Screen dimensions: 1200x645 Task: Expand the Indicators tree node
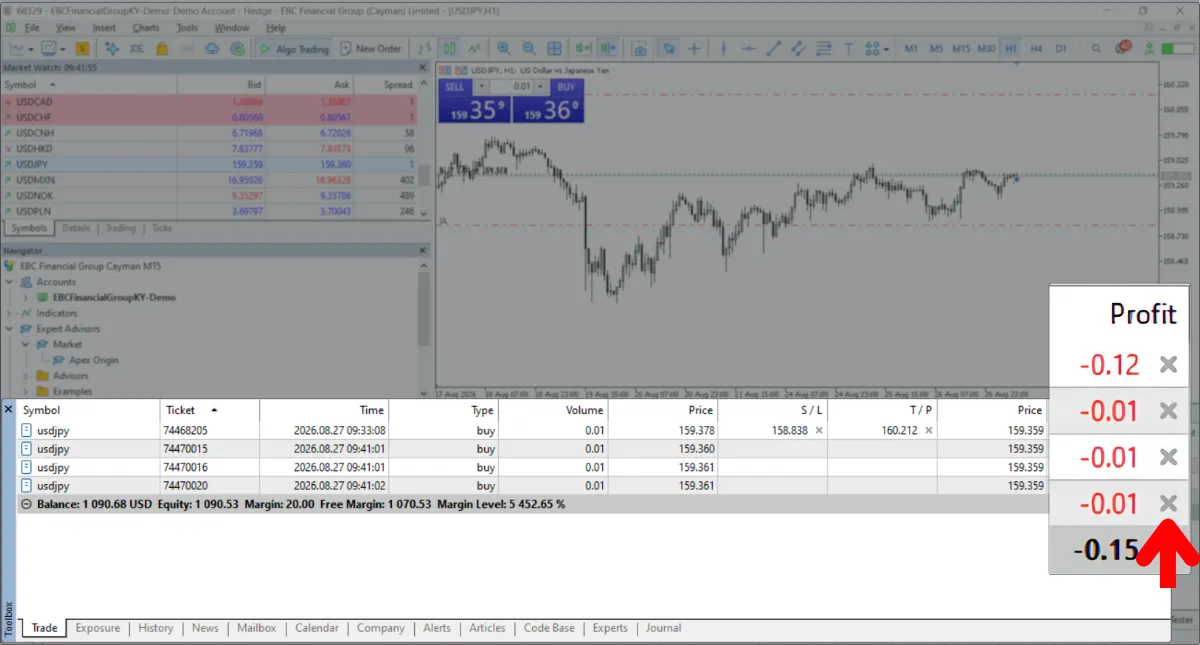coord(10,313)
